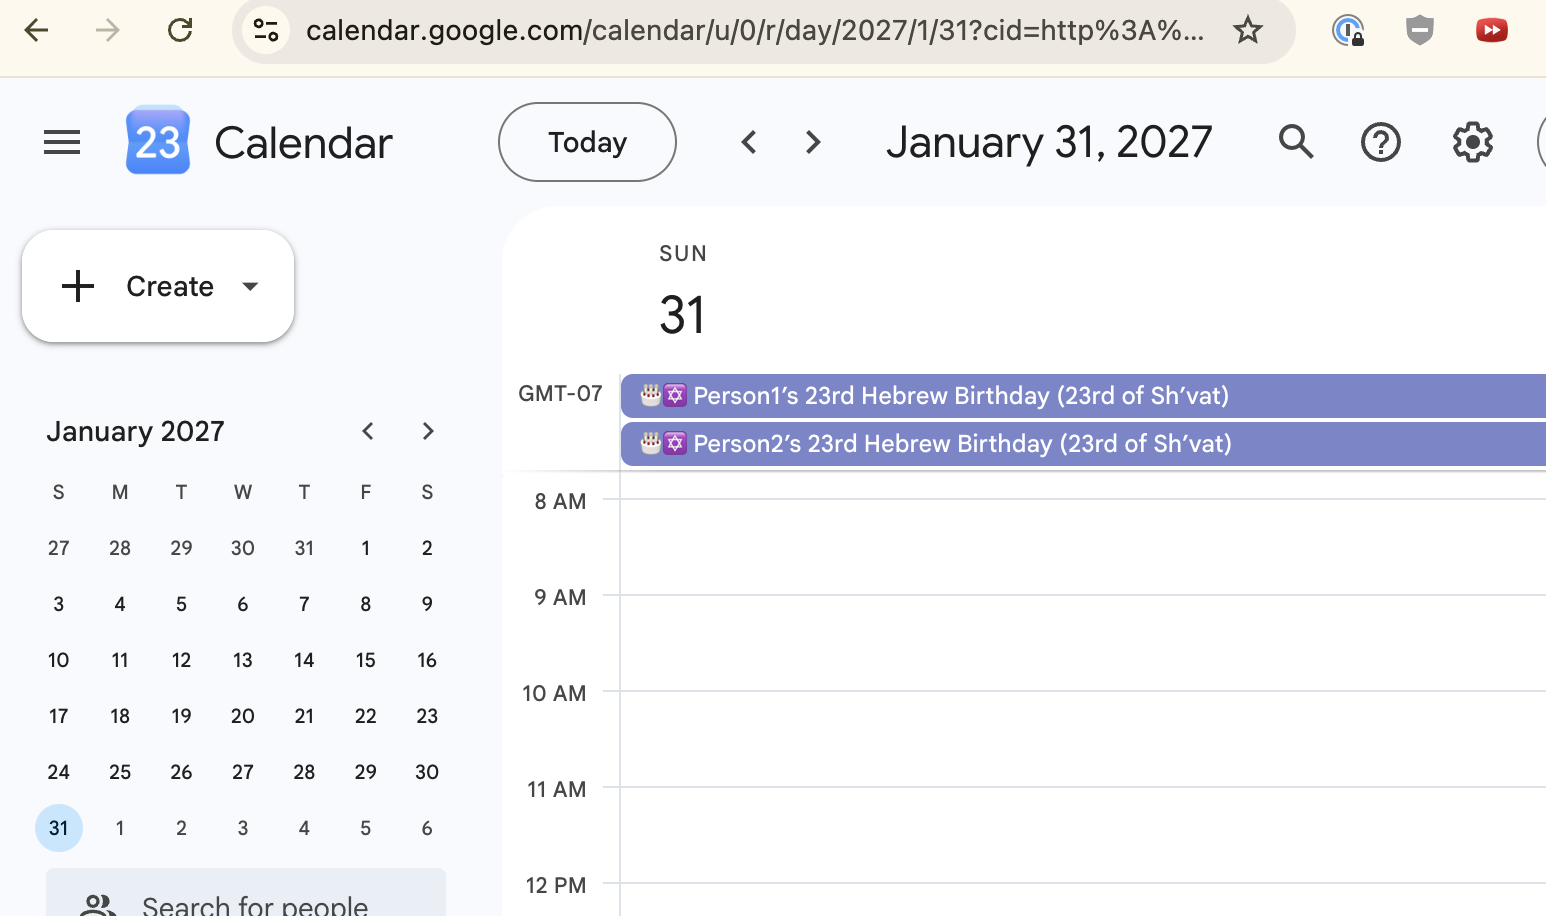This screenshot has height=916, width=1546.
Task: Select January 10 in mini calendar
Action: point(59,660)
